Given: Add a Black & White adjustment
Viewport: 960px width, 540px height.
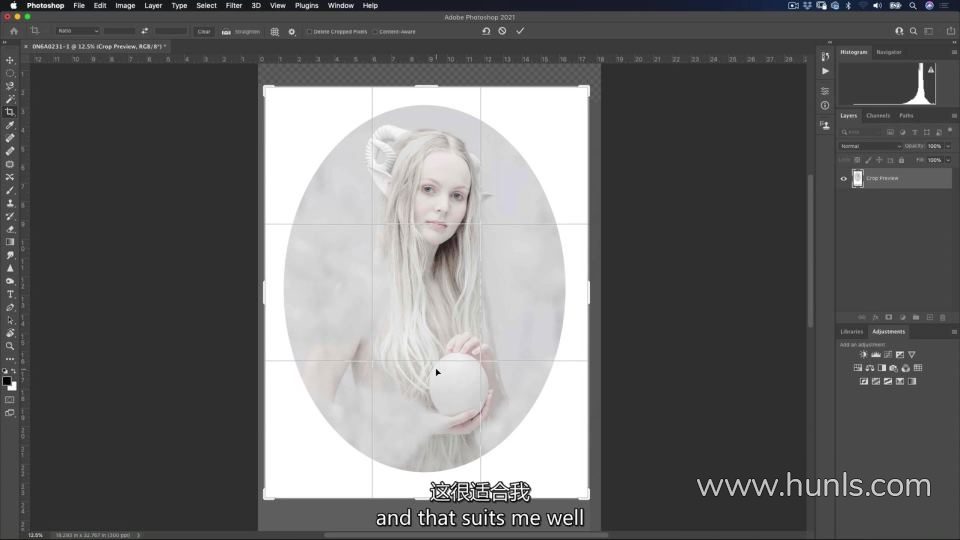Looking at the screenshot, I should tap(882, 368).
